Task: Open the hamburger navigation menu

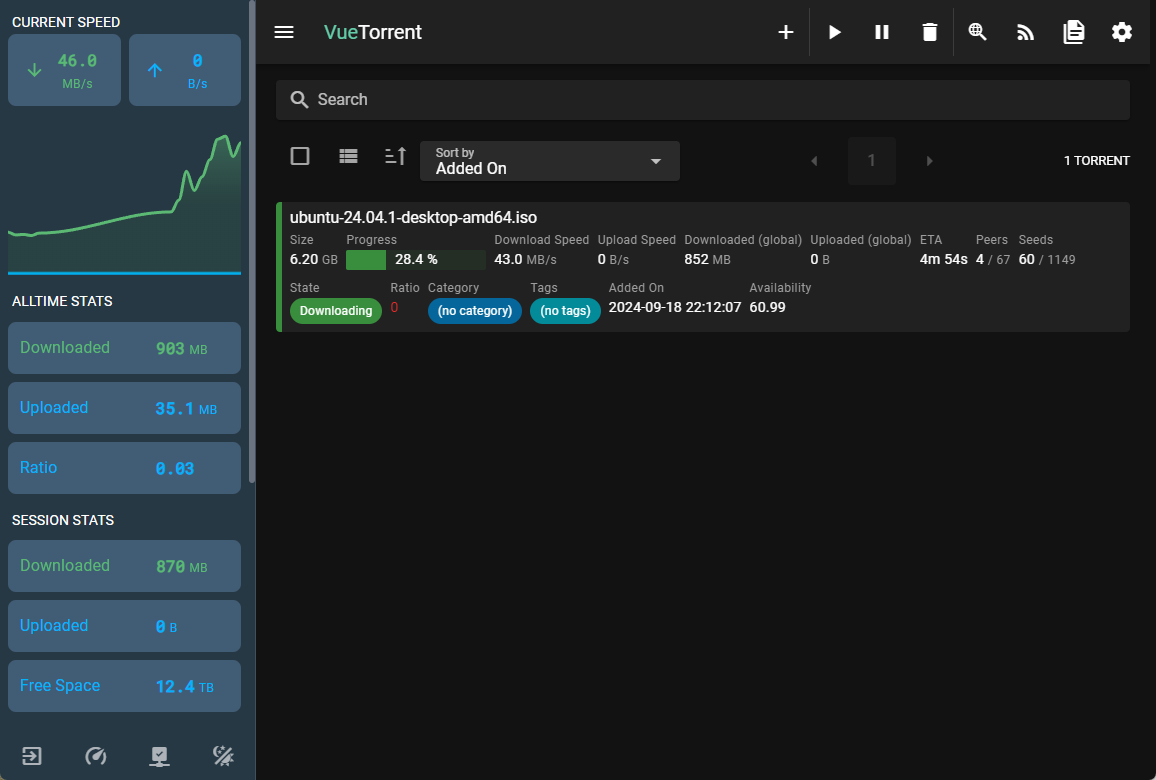Action: (284, 32)
